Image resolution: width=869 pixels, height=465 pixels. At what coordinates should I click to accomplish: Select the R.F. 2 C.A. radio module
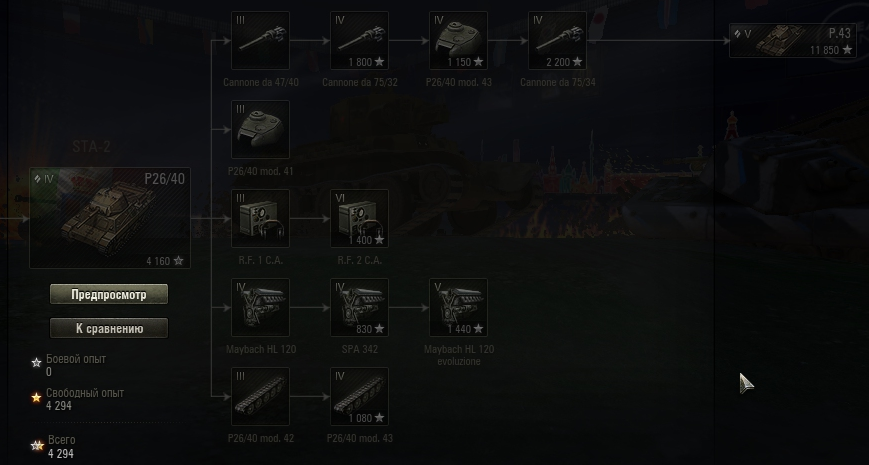coord(359,218)
